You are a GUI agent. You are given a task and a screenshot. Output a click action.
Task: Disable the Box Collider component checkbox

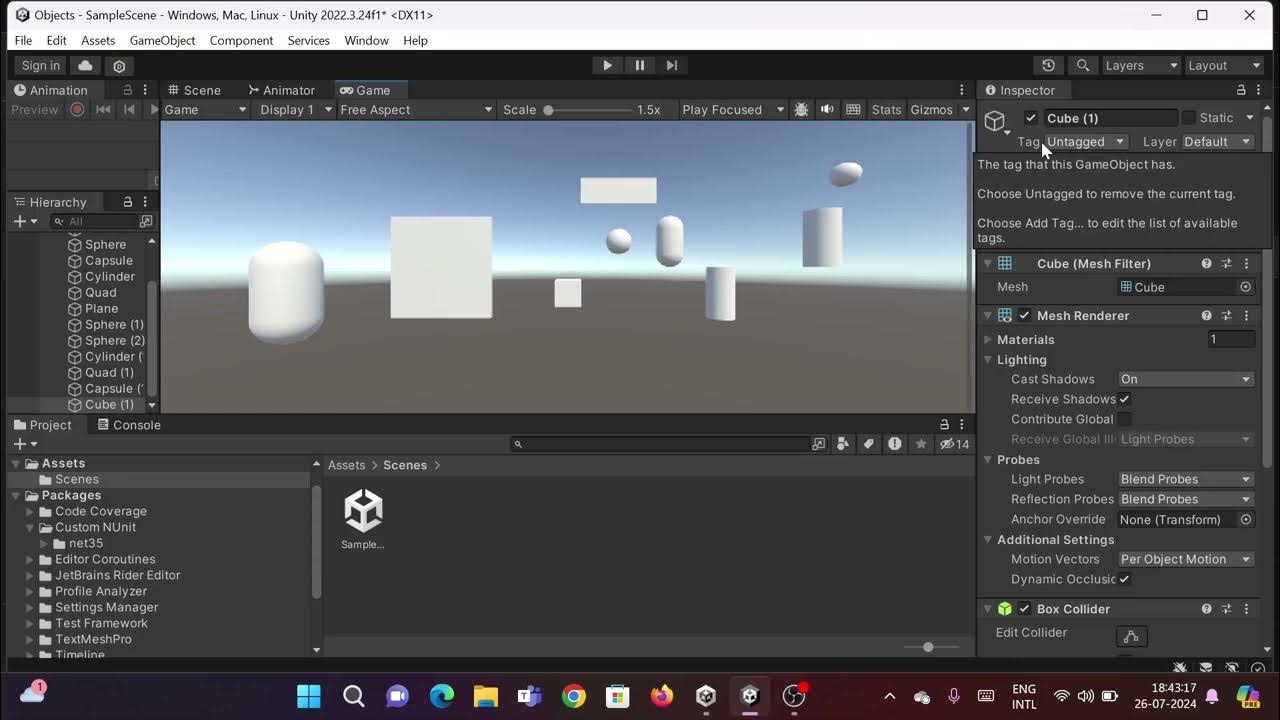tap(1024, 608)
